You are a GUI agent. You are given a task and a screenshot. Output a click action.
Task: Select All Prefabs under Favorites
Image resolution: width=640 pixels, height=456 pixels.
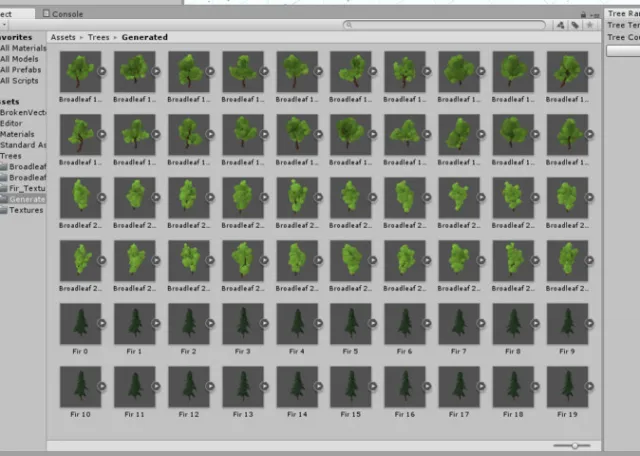coord(20,69)
